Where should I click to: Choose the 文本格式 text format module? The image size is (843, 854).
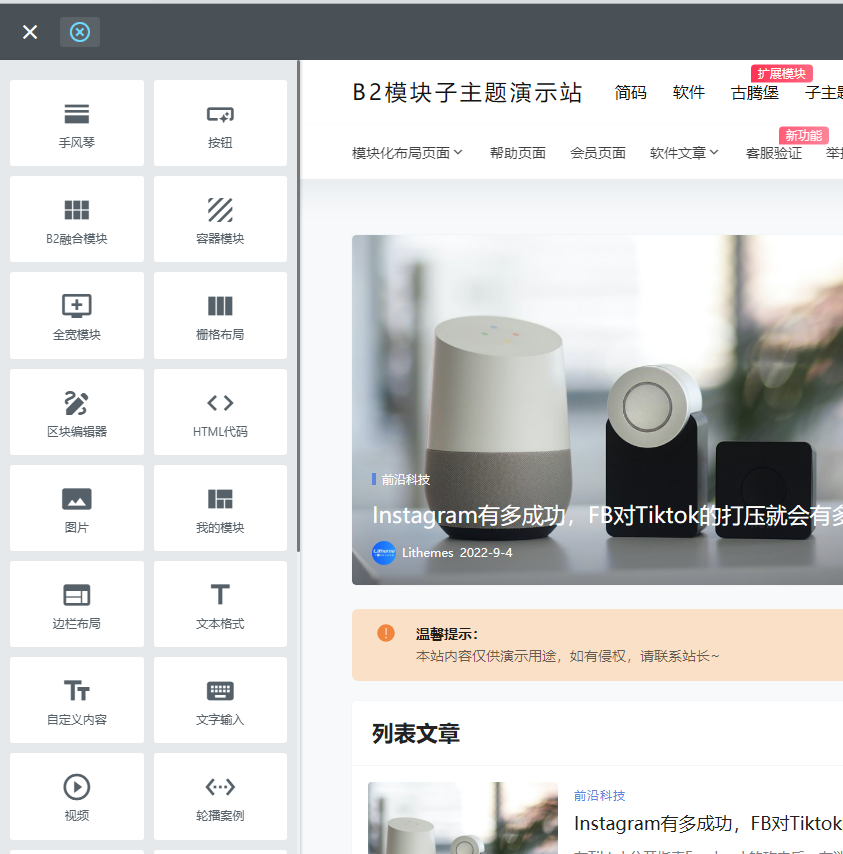(220, 604)
